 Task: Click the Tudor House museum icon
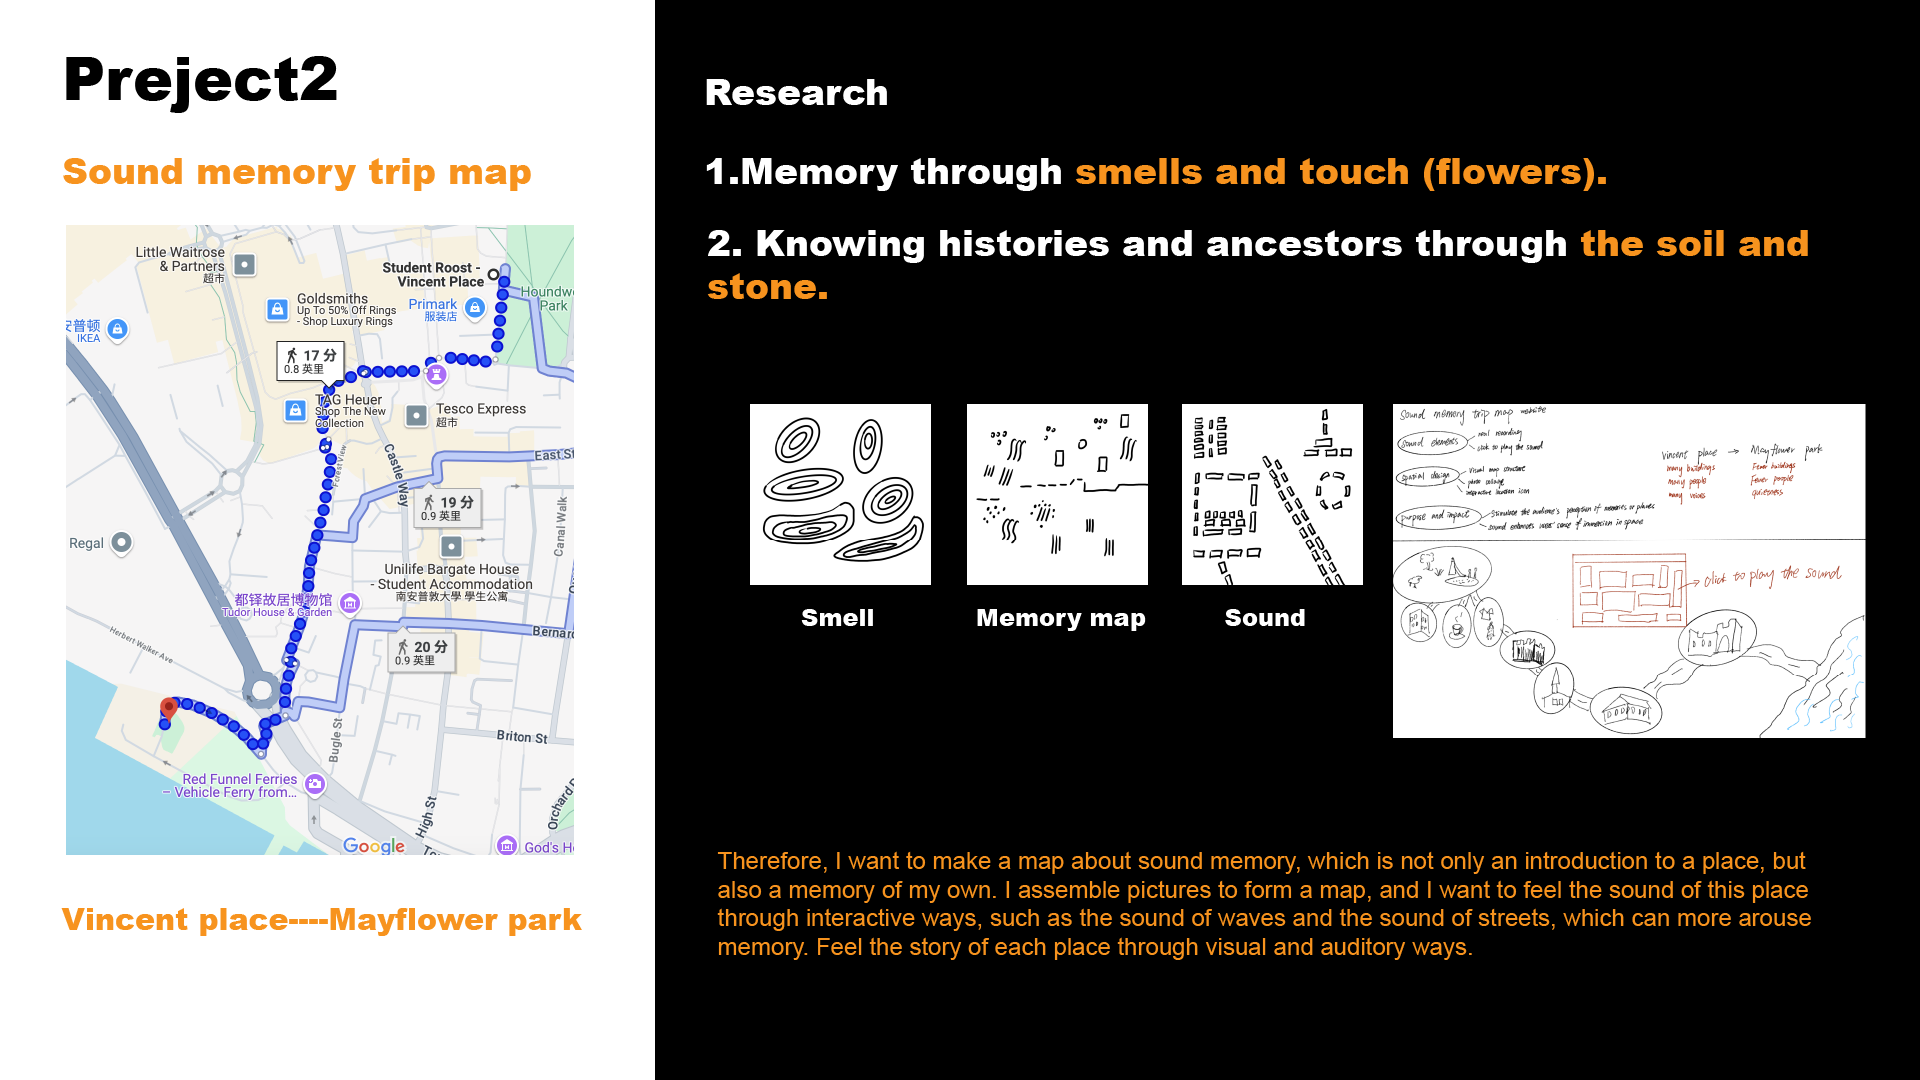coord(350,603)
